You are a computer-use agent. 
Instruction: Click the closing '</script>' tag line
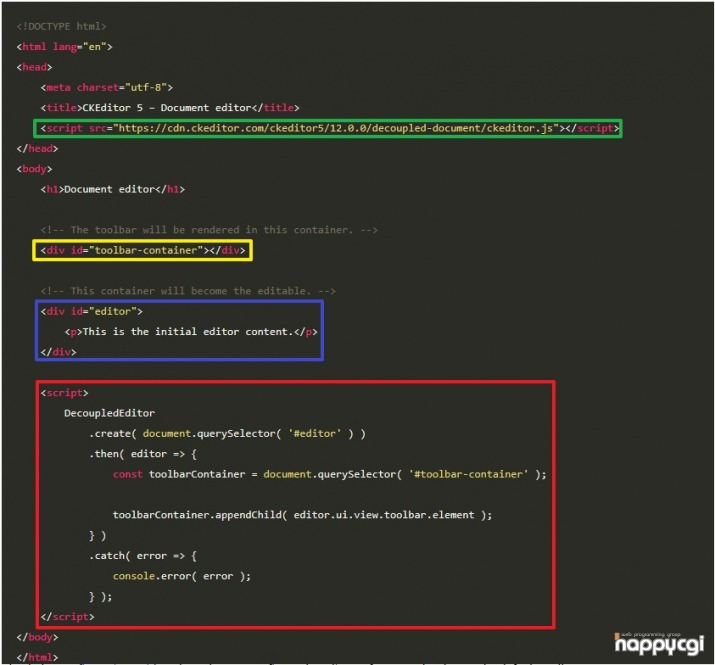click(67, 617)
